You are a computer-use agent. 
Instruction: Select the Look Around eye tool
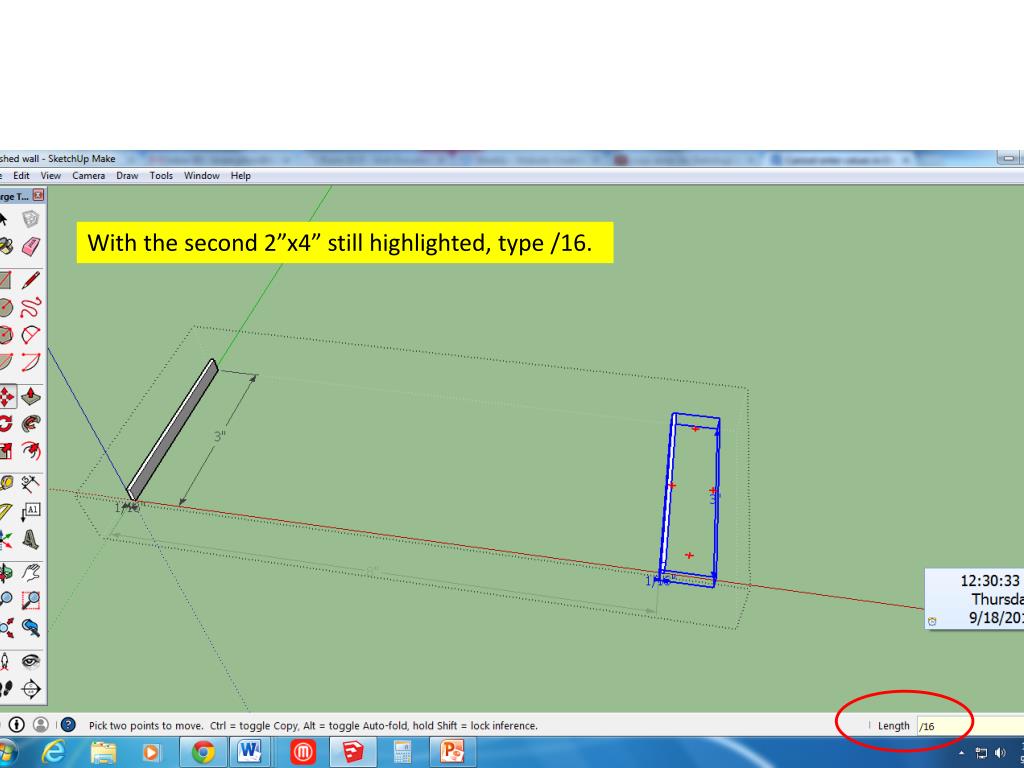click(30, 662)
